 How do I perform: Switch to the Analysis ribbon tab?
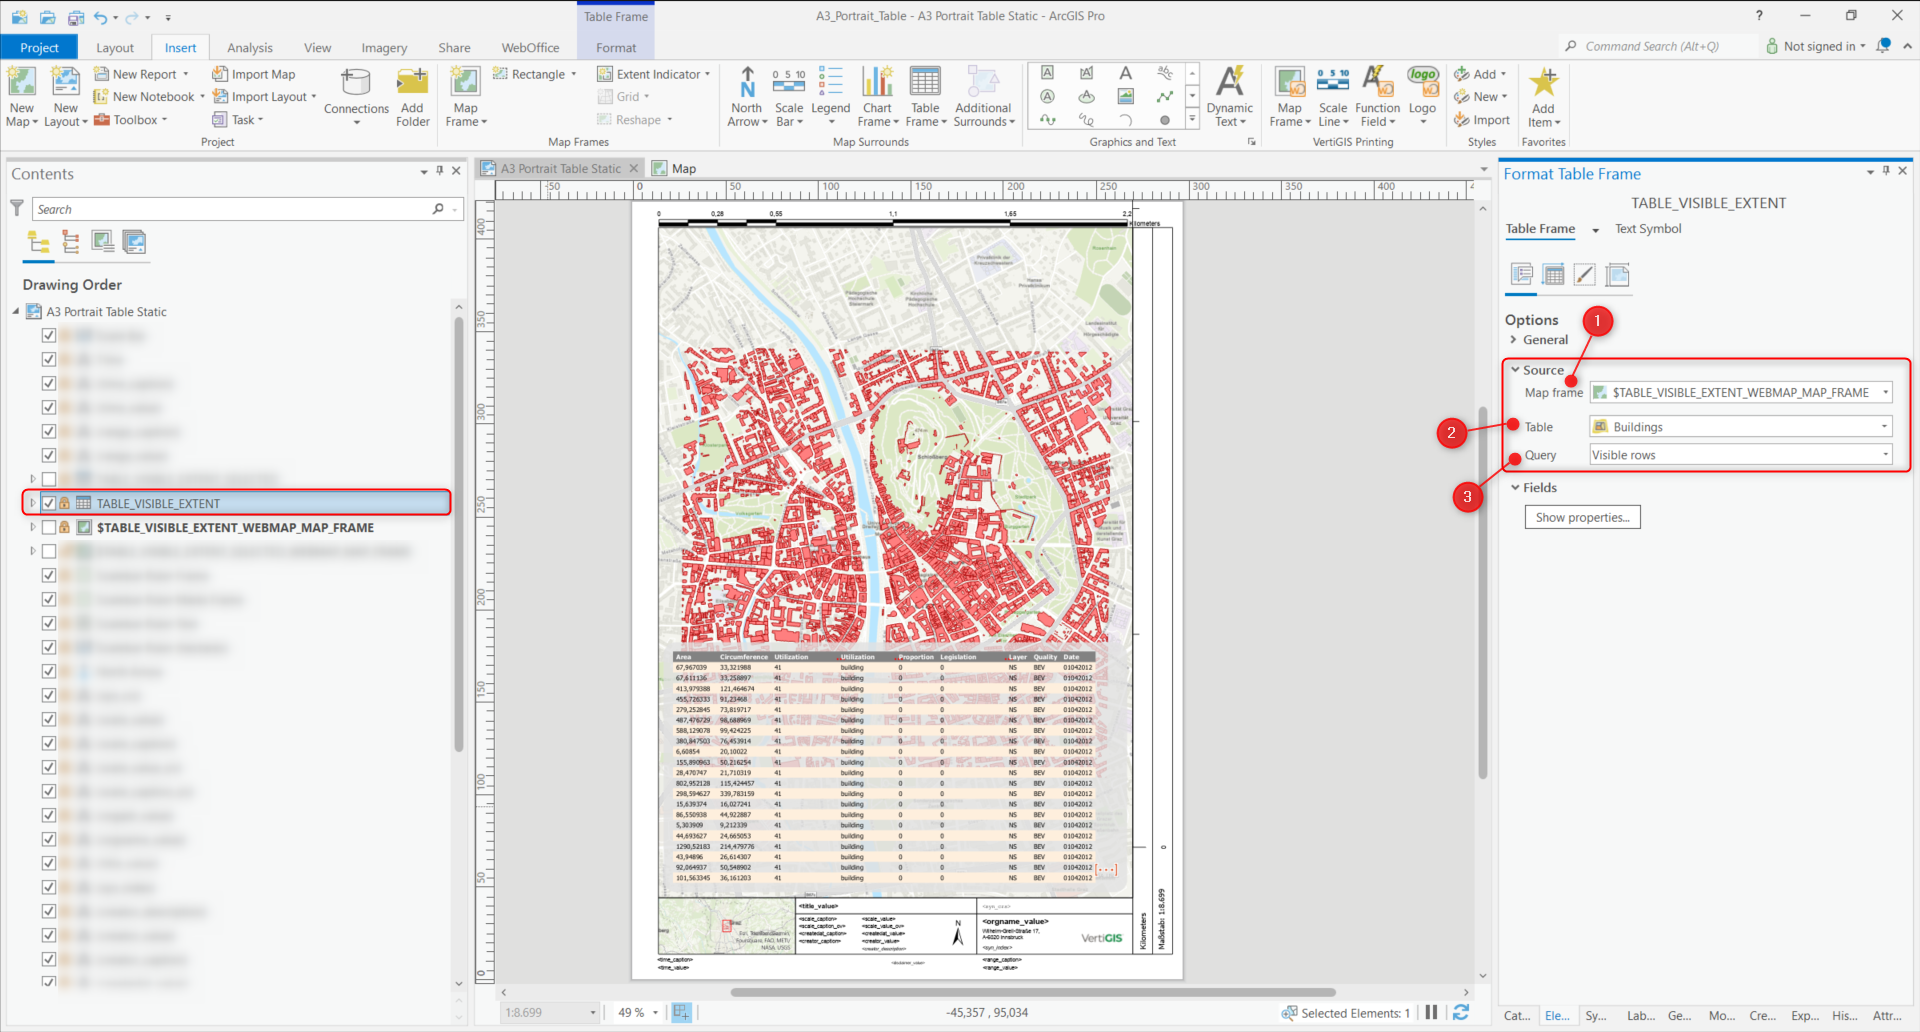(x=249, y=48)
